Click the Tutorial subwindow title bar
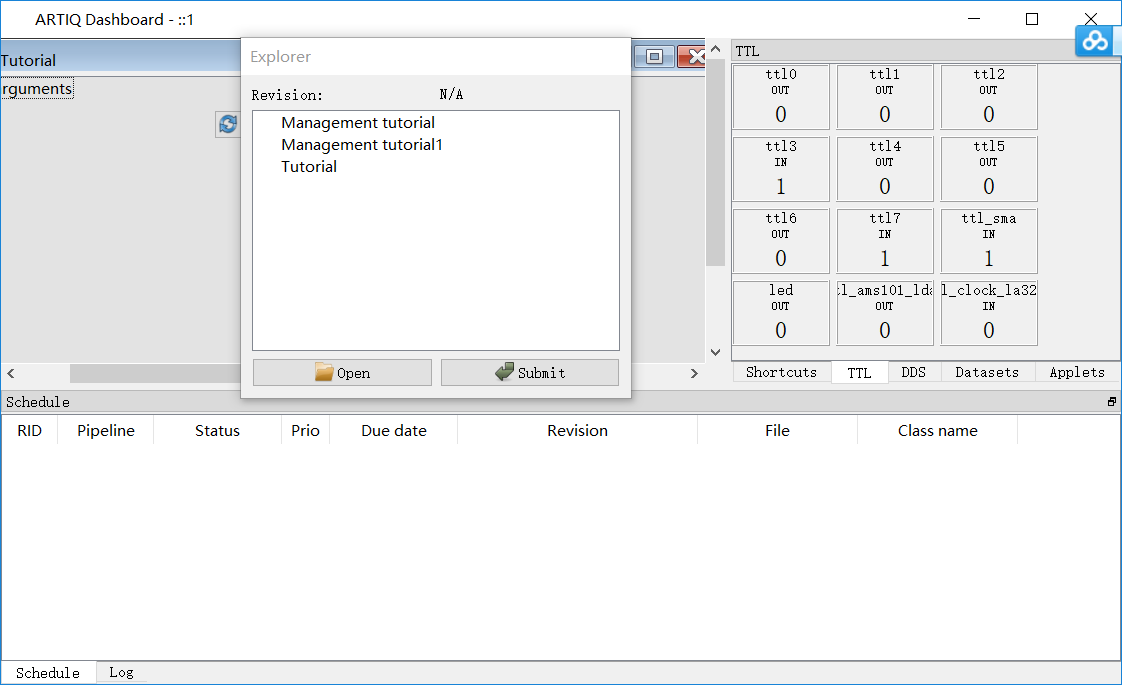 [x=120, y=57]
